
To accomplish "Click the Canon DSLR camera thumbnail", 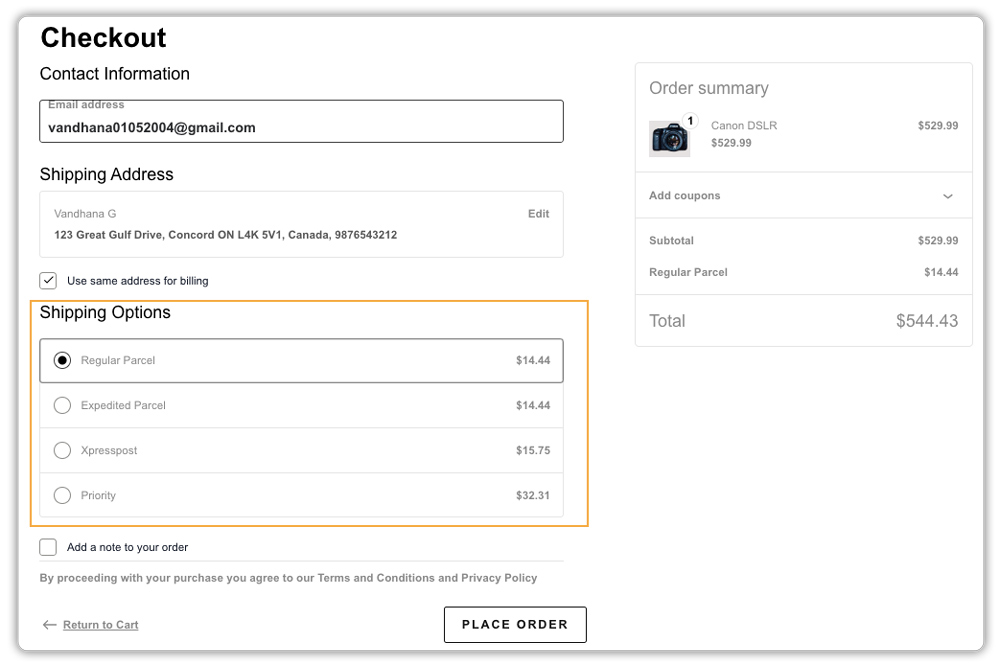I will pyautogui.click(x=669, y=138).
